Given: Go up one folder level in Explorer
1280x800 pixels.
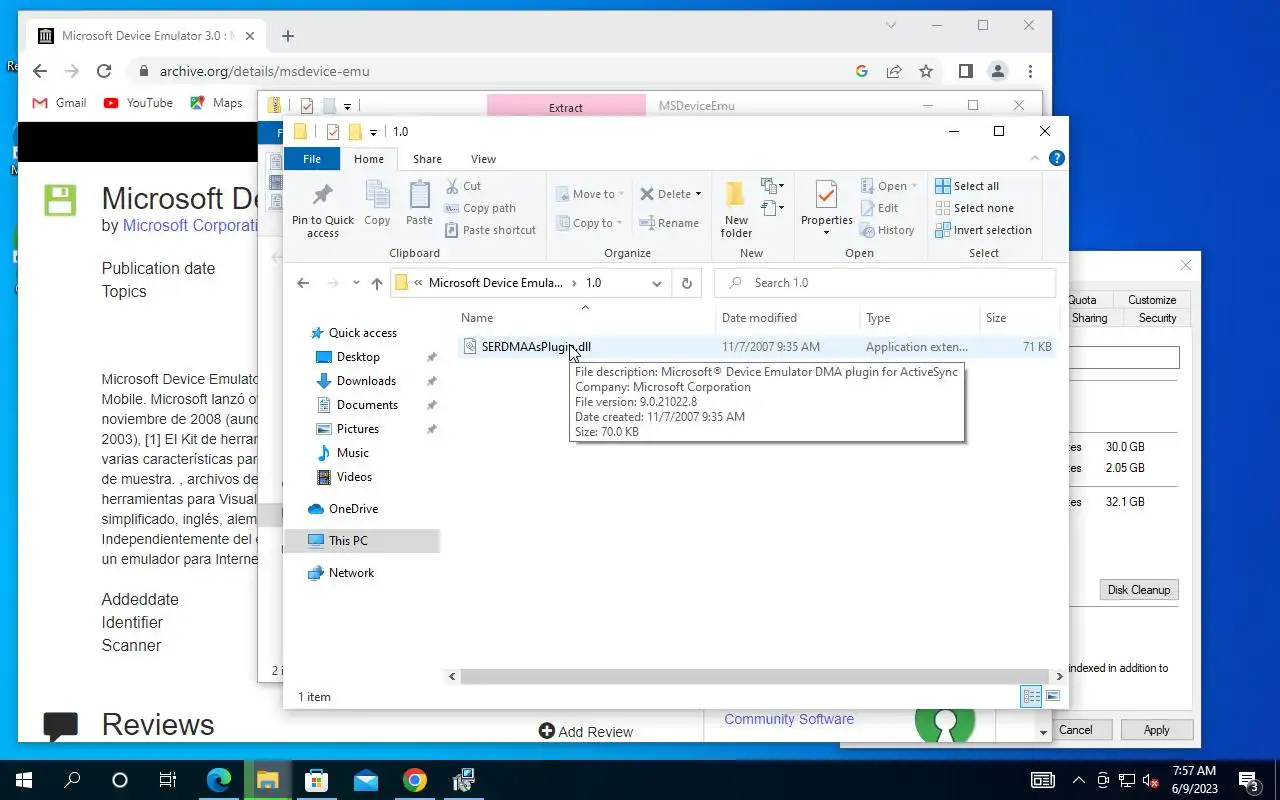Looking at the screenshot, I should point(376,283).
